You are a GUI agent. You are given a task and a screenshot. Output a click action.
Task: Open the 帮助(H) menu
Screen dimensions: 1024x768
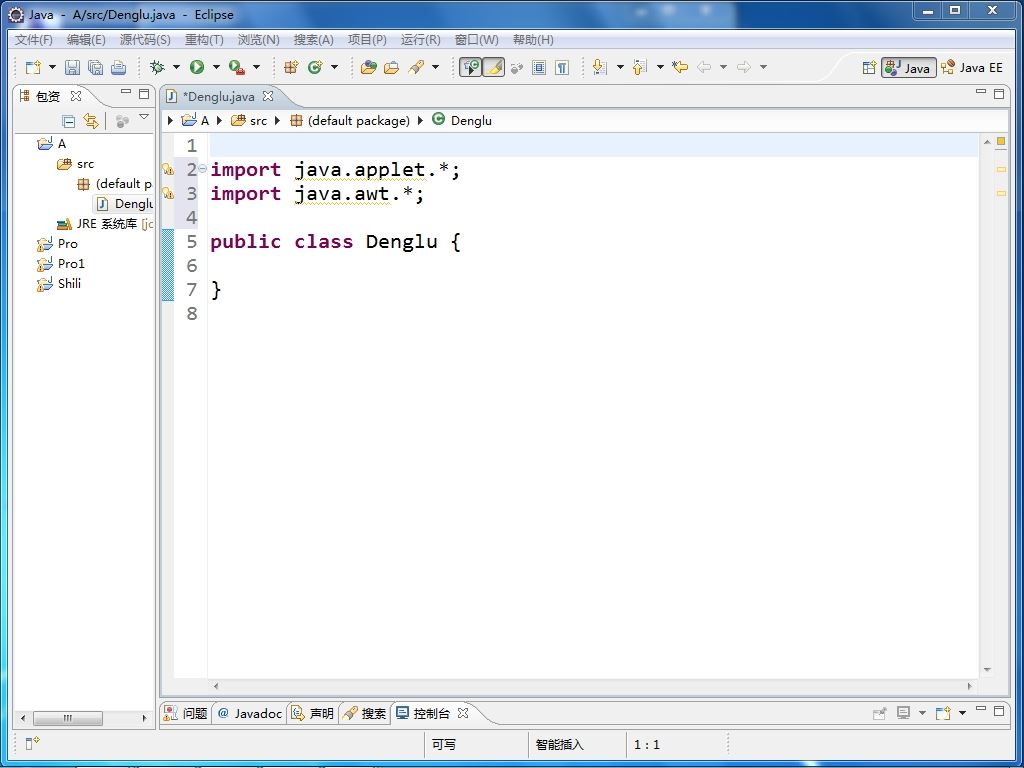pos(533,40)
